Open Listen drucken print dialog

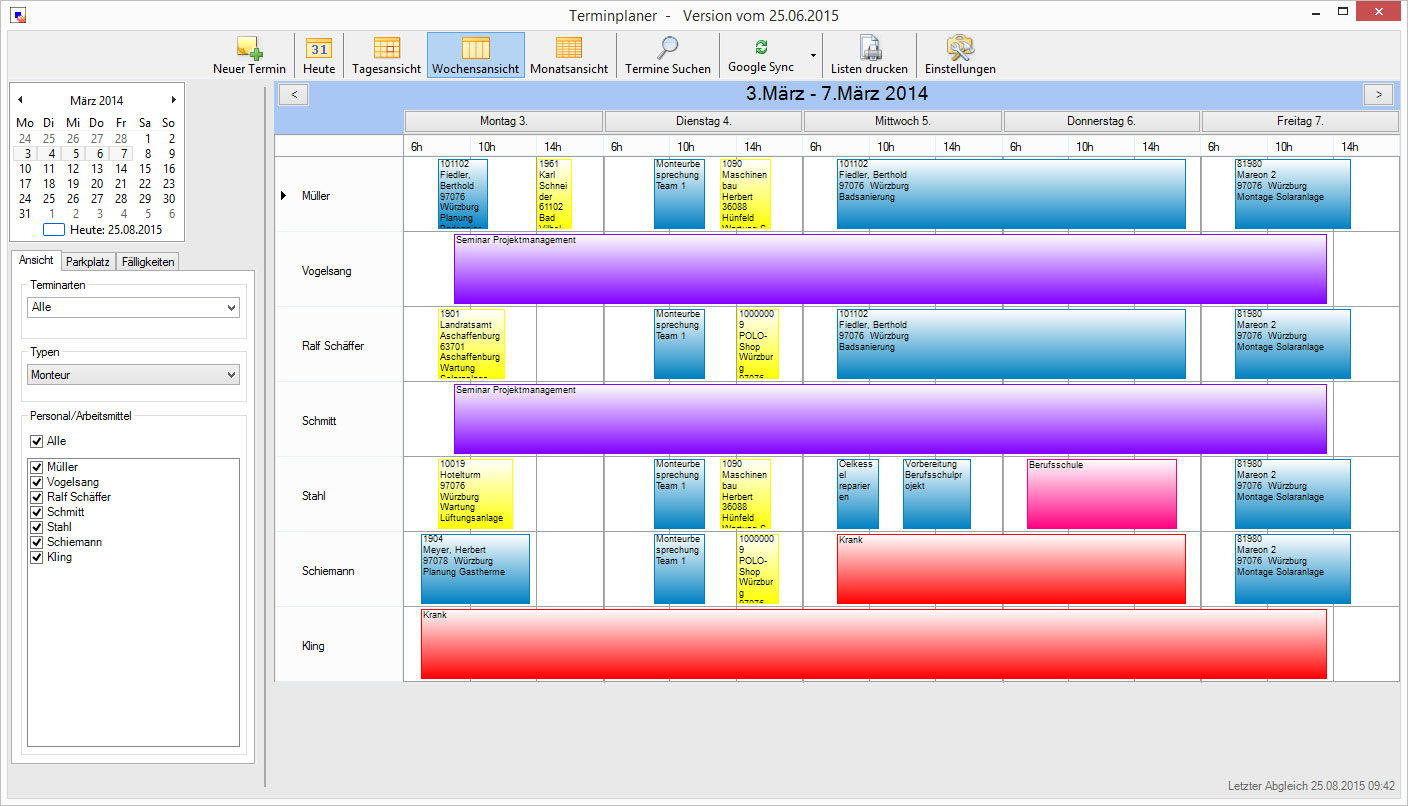869,55
